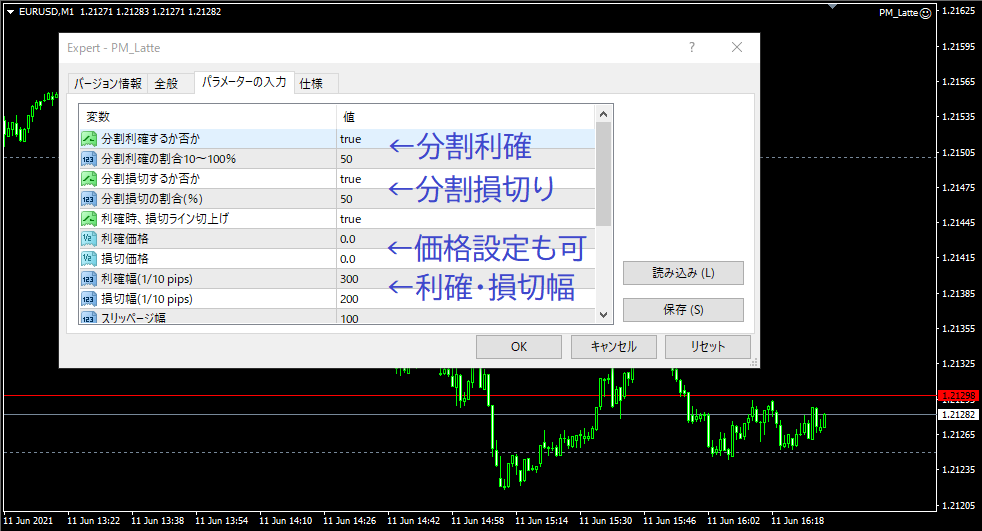
Task: Click the bool icon beside 分割利確するか否か
Action: pos(89,139)
